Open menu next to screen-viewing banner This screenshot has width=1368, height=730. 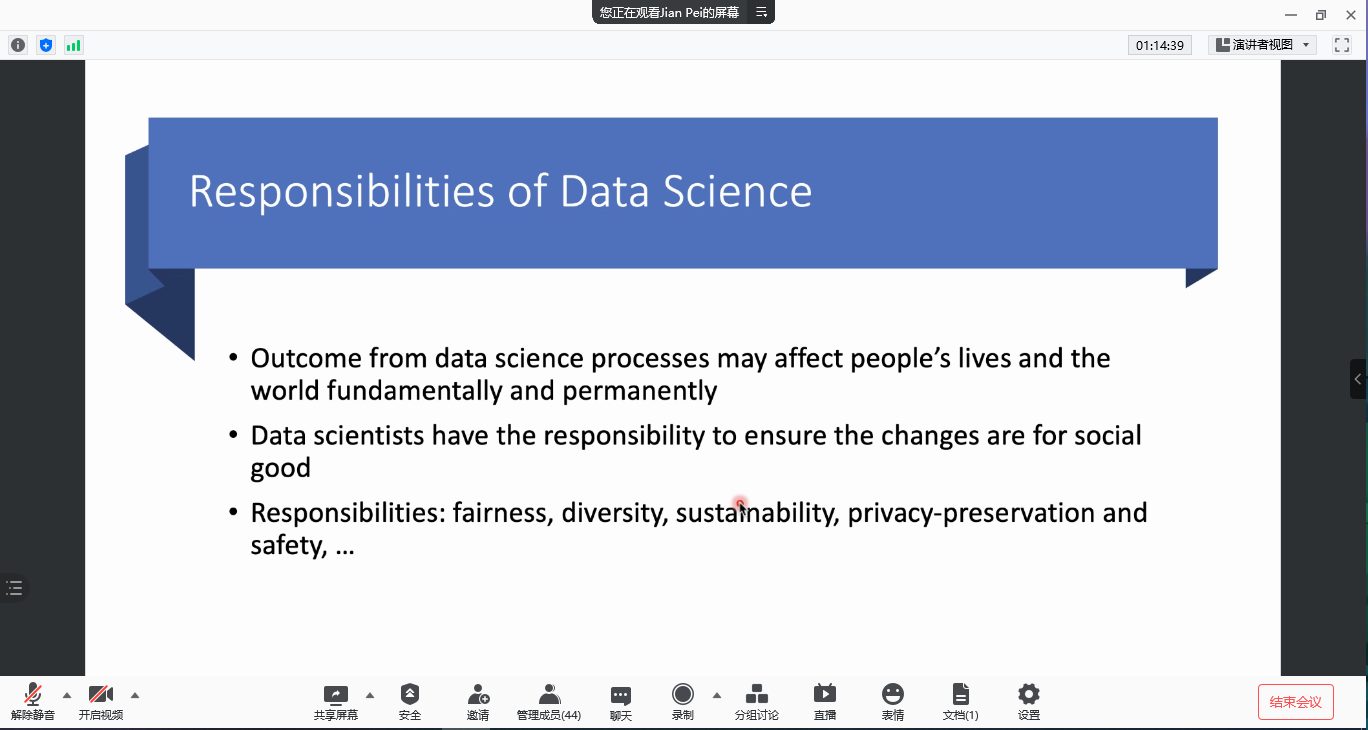[761, 12]
